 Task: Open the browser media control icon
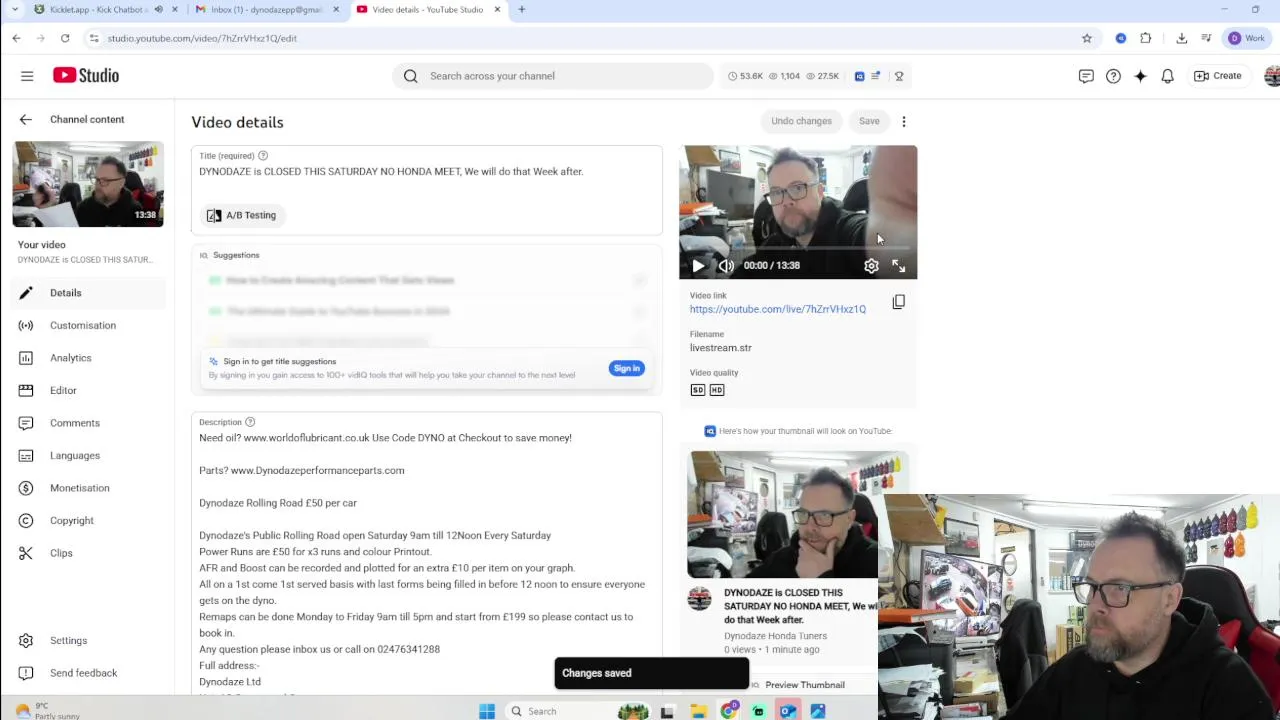tap(1207, 38)
